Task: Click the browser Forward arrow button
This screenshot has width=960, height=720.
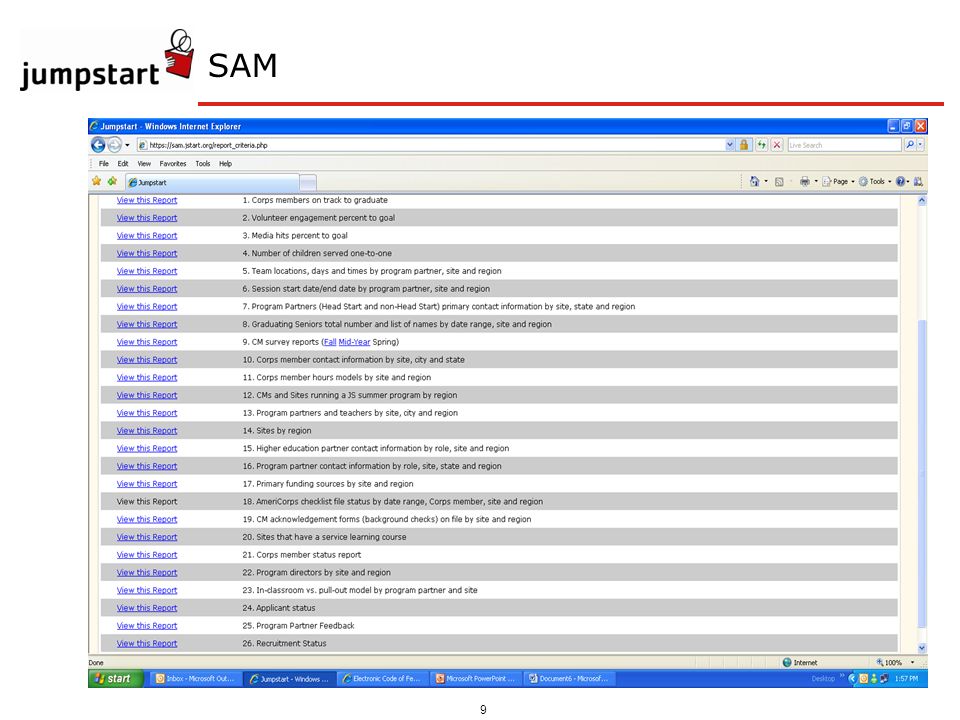Action: click(114, 145)
